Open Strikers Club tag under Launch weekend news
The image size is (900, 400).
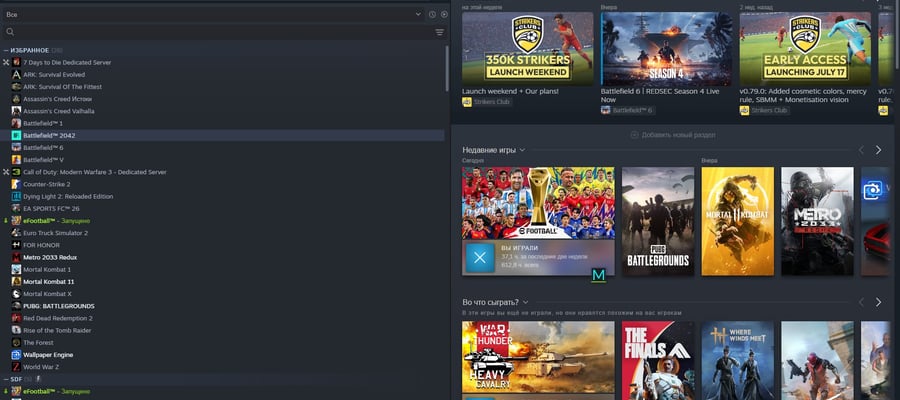tap(487, 102)
